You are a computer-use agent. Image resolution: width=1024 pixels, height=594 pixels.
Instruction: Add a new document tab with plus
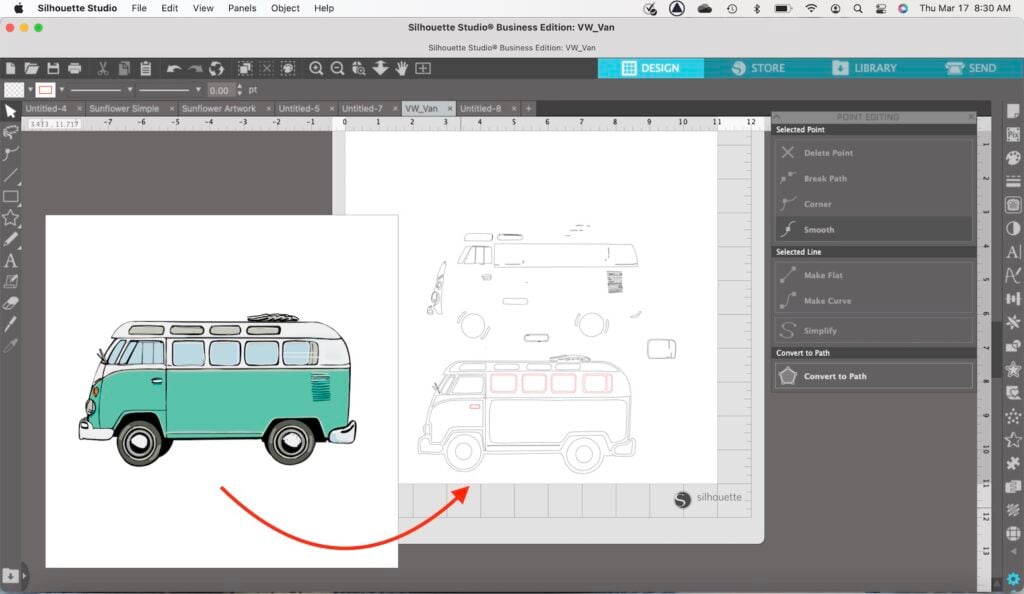point(528,108)
